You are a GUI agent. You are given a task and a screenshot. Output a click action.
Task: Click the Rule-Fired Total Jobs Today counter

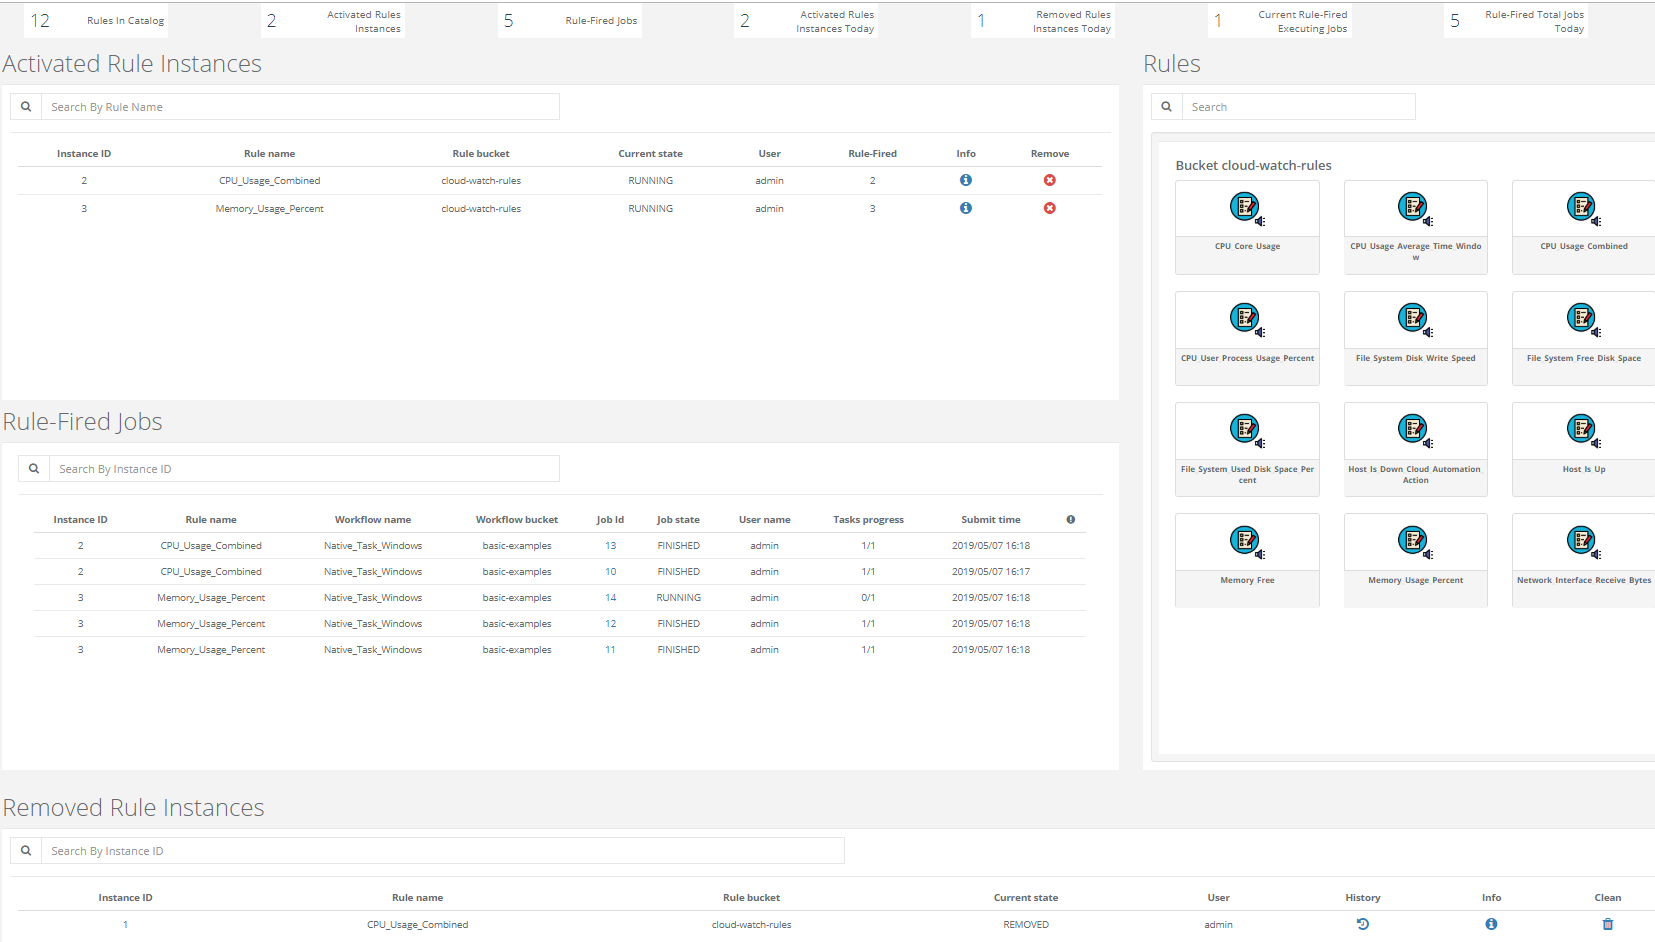(1516, 21)
